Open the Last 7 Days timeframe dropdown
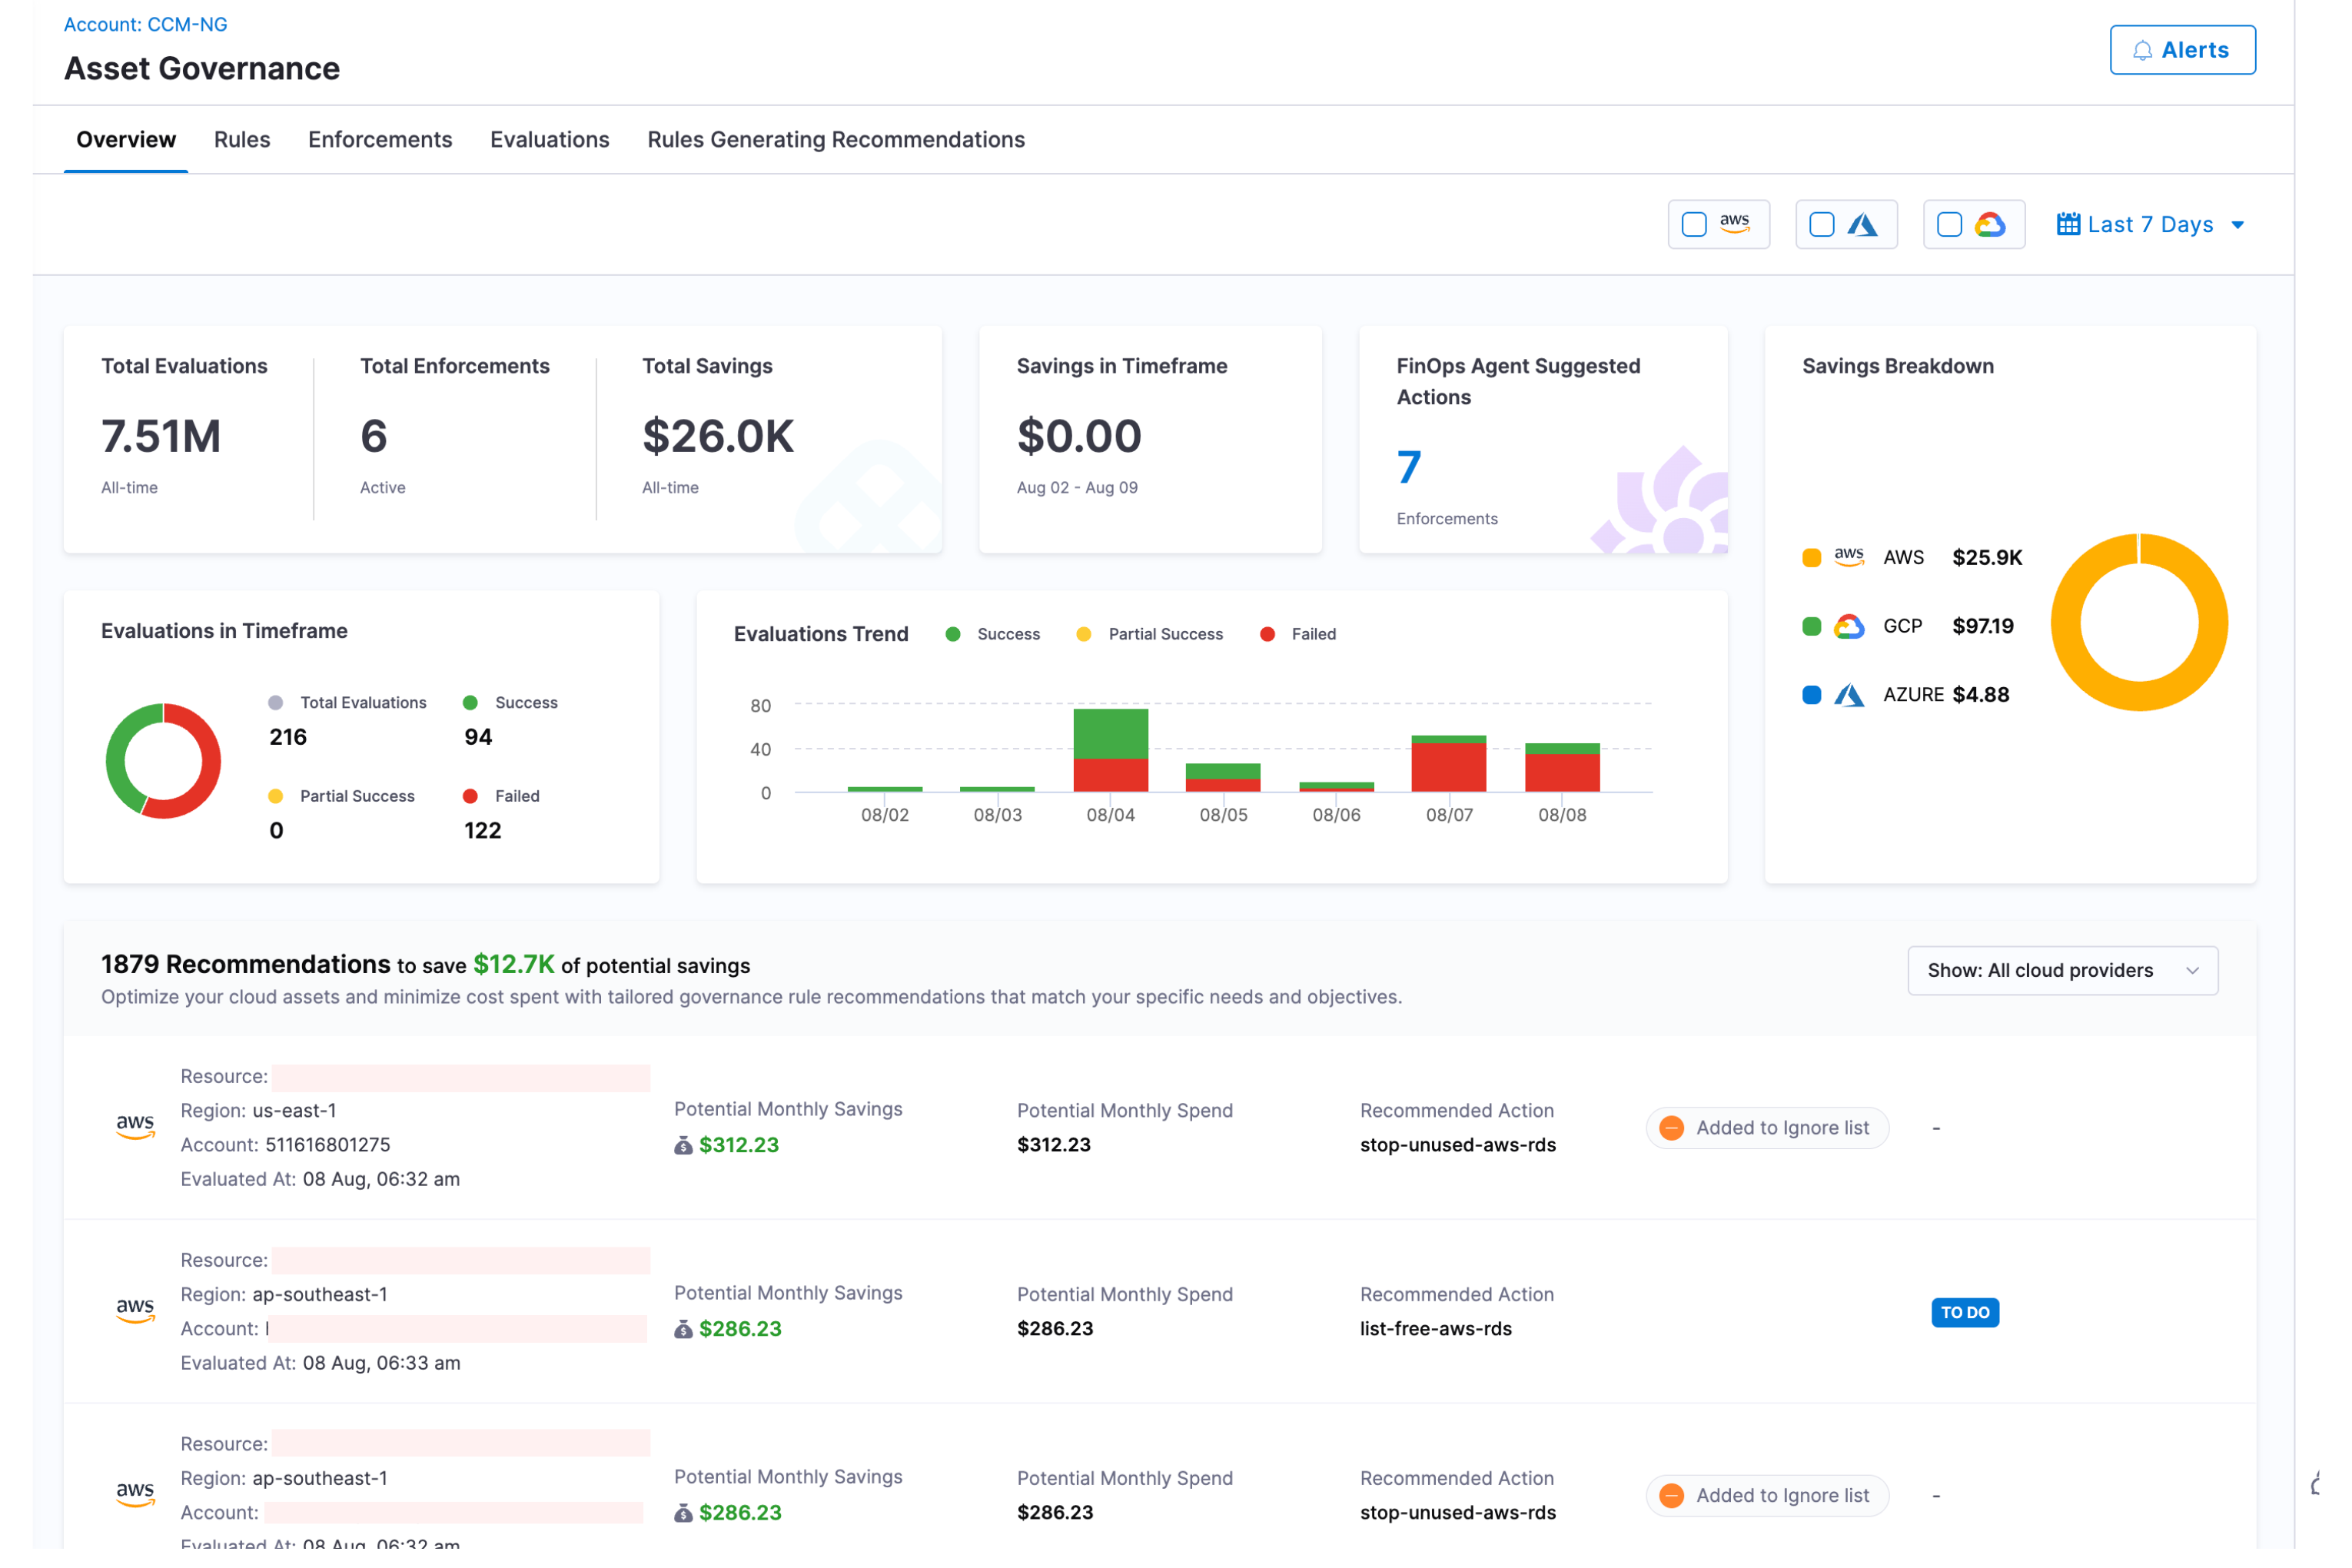The image size is (2352, 1568). click(2150, 225)
